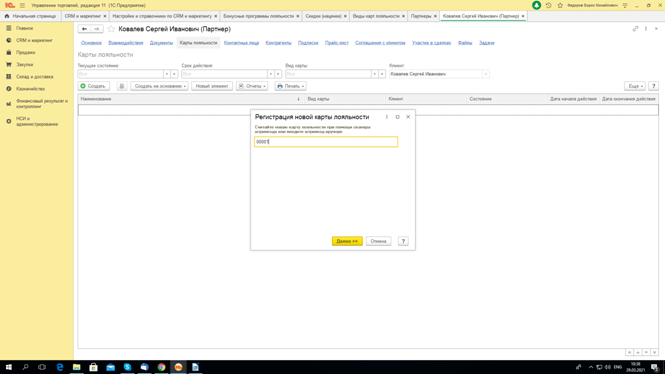Viewport: 667px width, 375px height.
Task: Open File Explorer from taskbar
Action: 77,367
